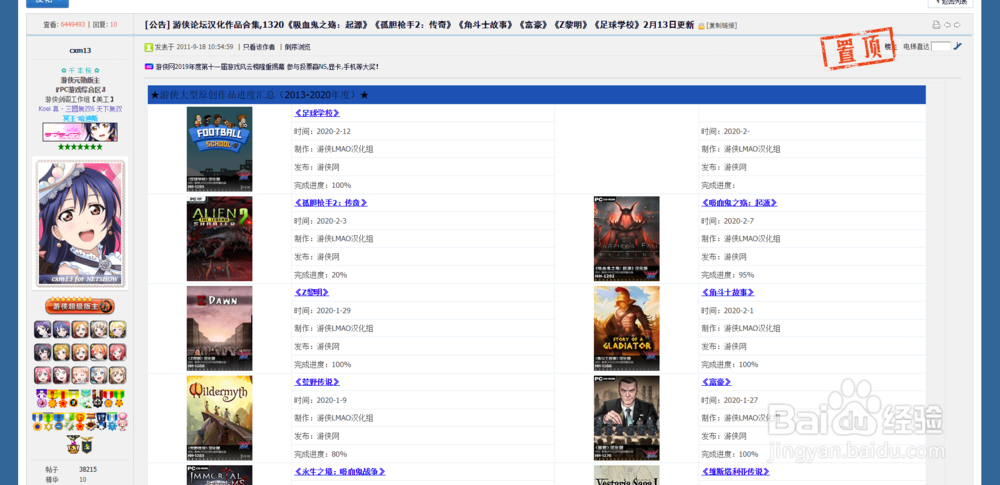The width and height of the screenshot is (1000, 485).
Task: Open the Wildermyth cover image
Action: coord(219,418)
